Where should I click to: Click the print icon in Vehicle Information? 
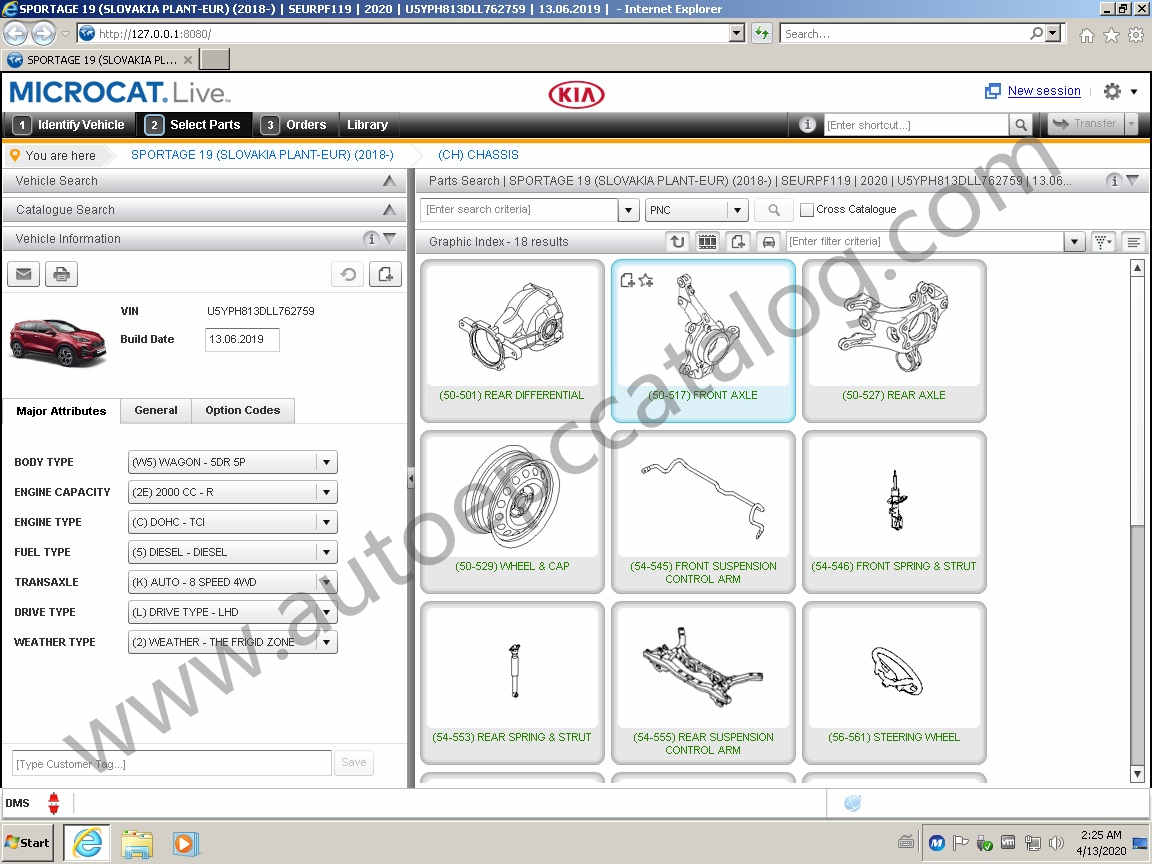[62, 274]
